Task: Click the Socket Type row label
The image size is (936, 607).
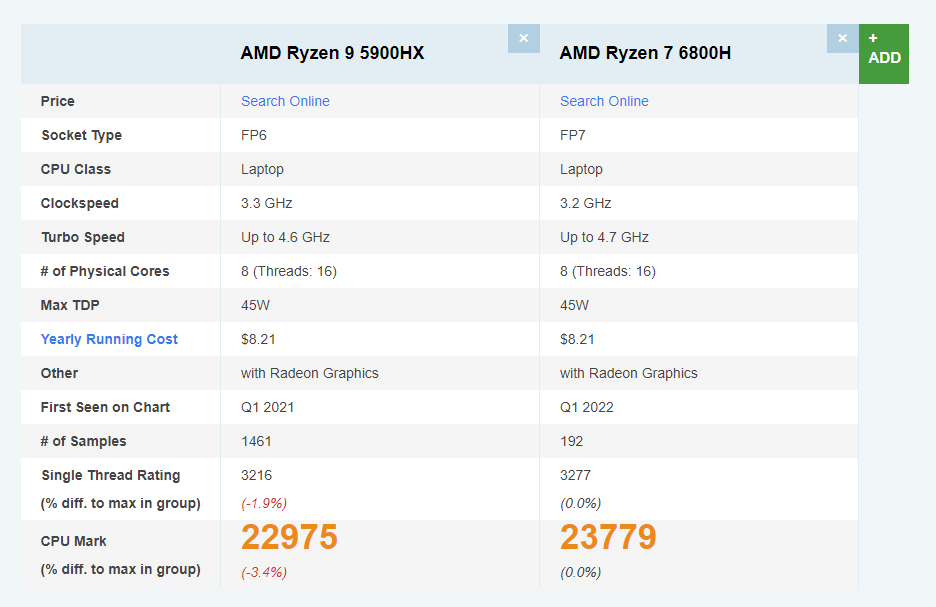Action: tap(82, 135)
